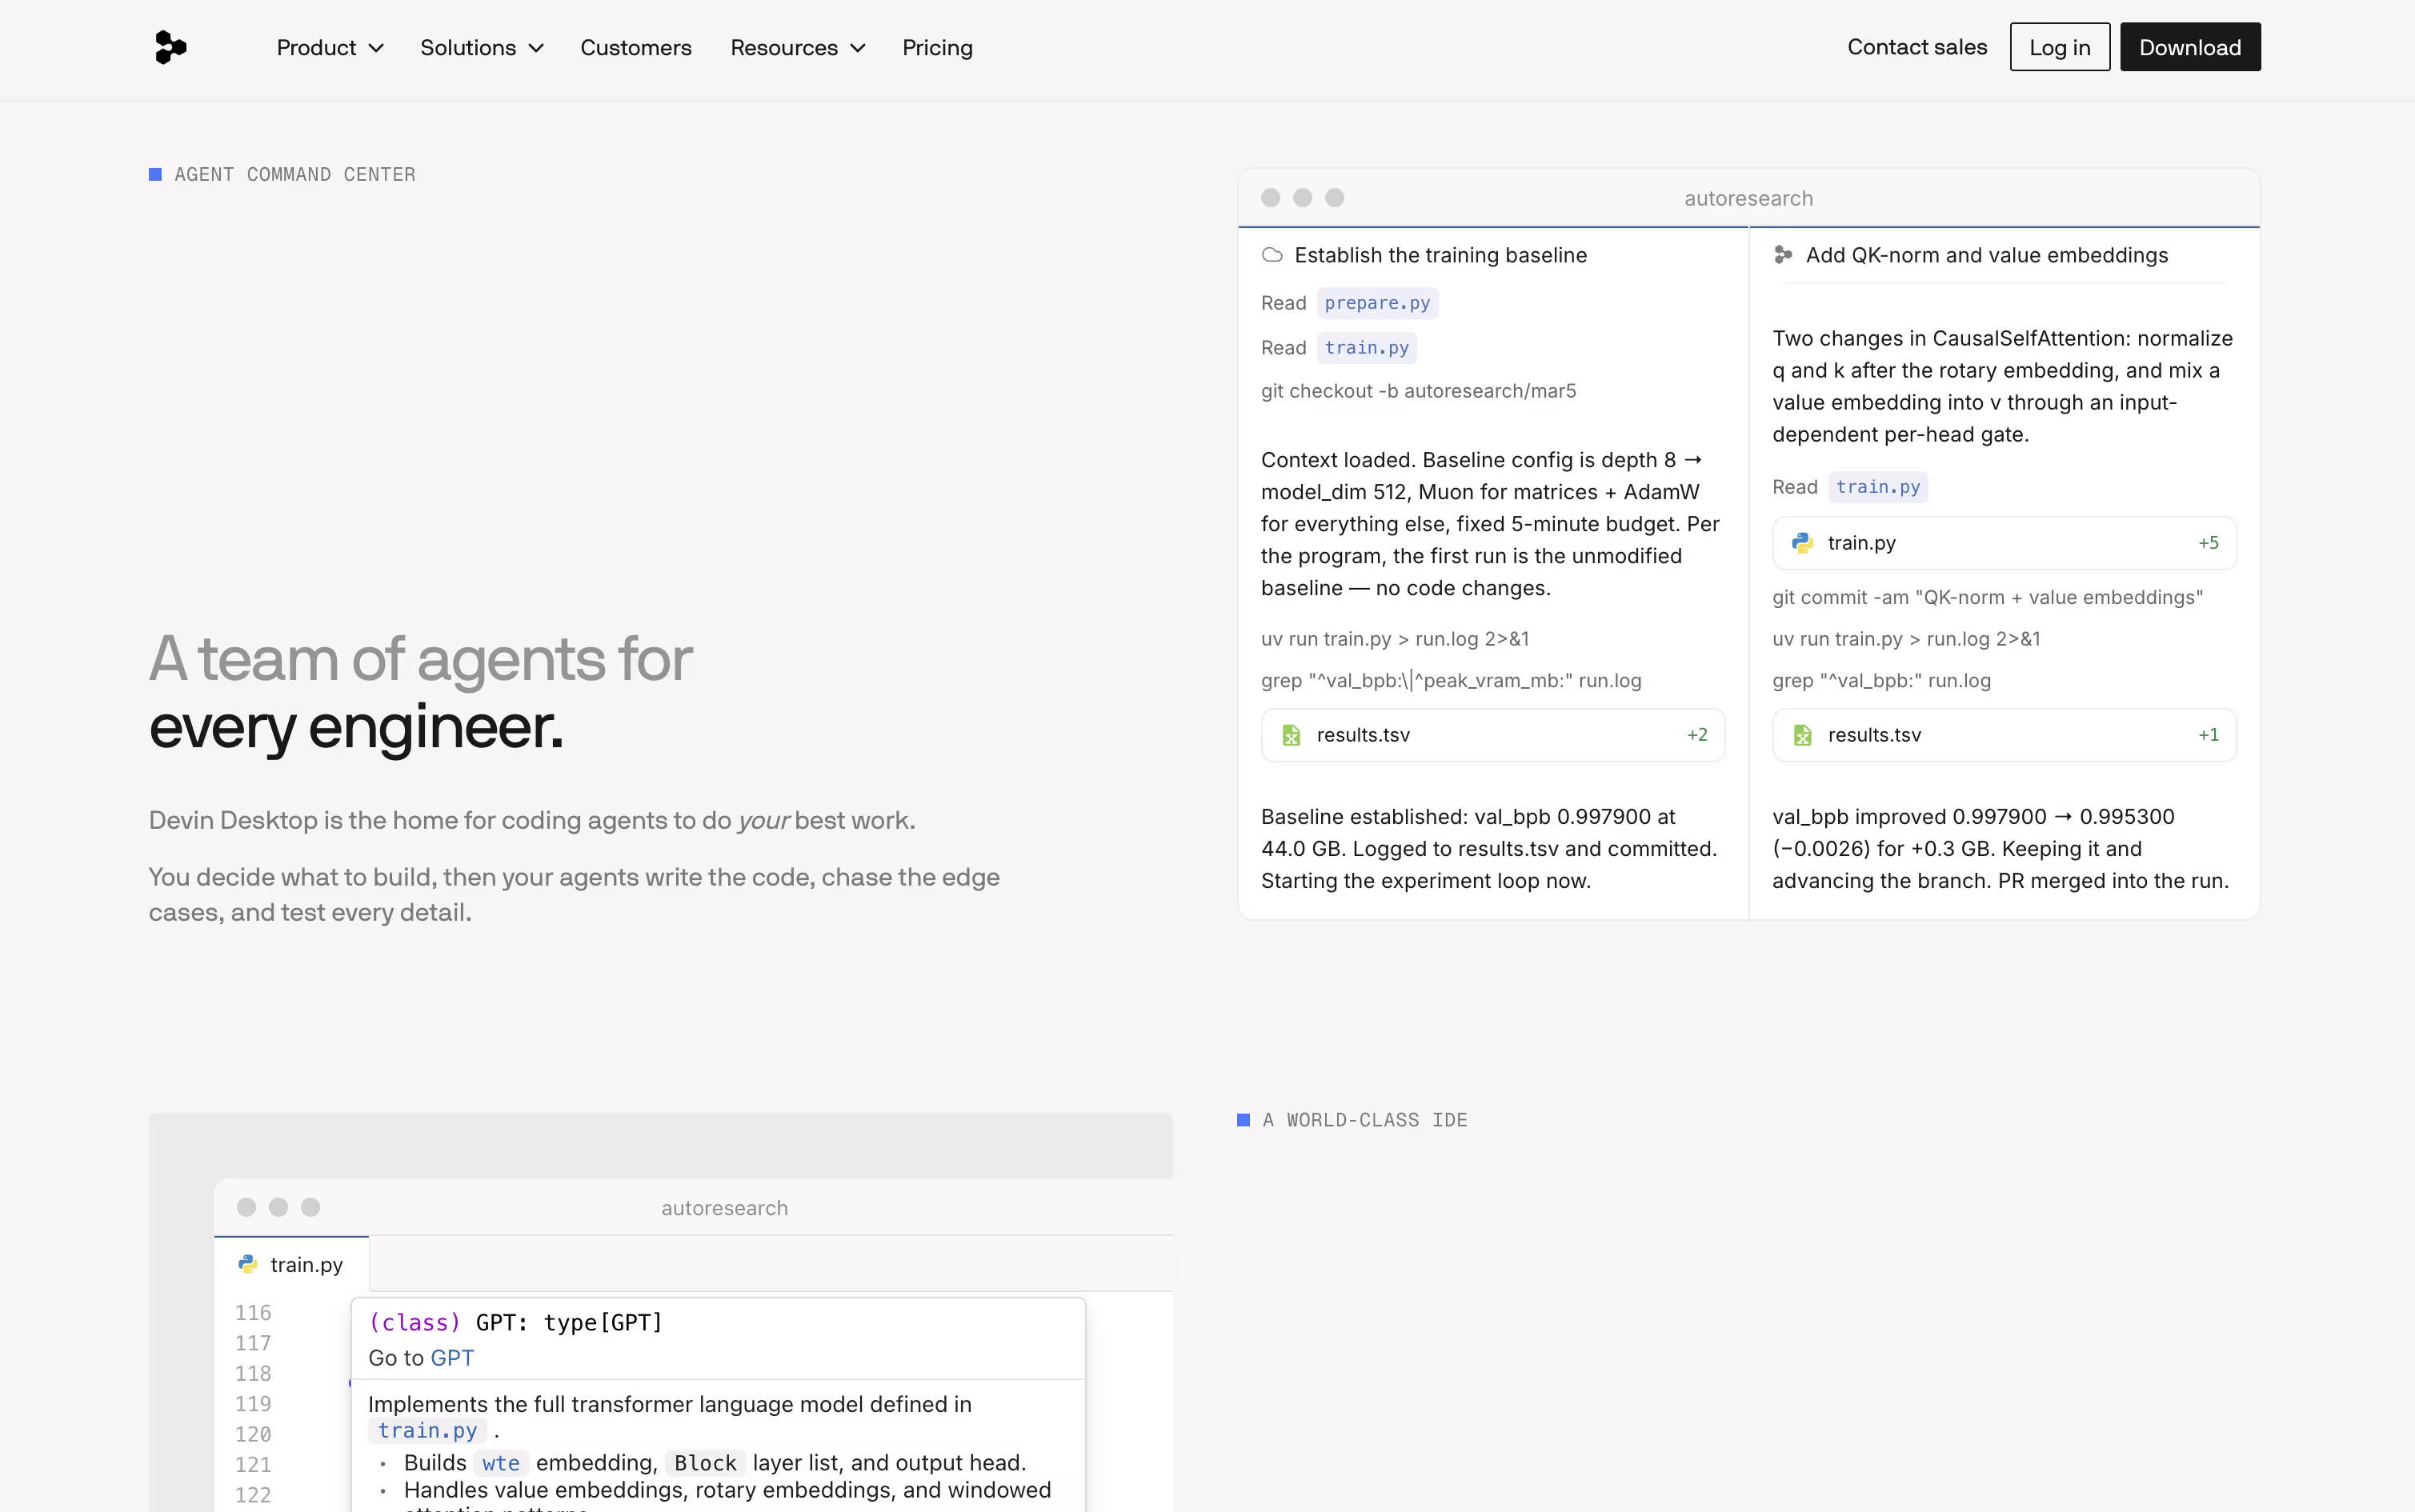Go to the Customers page

click(636, 48)
